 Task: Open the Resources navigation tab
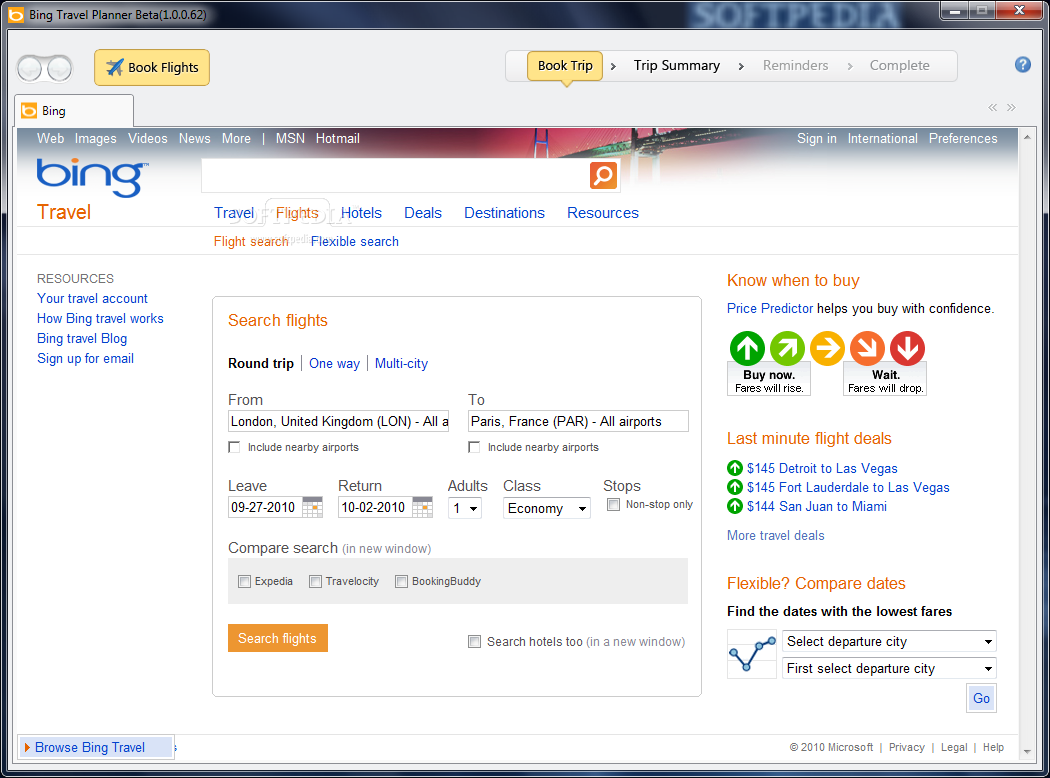[x=603, y=213]
